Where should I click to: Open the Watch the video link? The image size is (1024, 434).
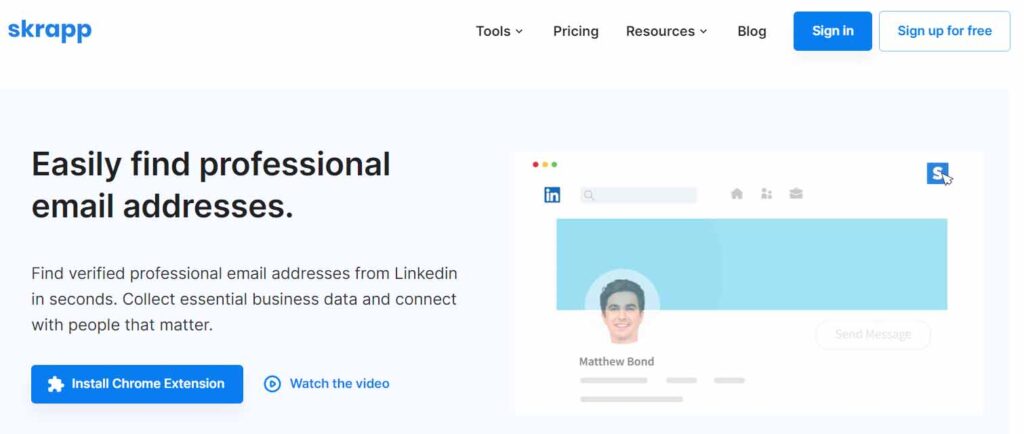pos(339,383)
